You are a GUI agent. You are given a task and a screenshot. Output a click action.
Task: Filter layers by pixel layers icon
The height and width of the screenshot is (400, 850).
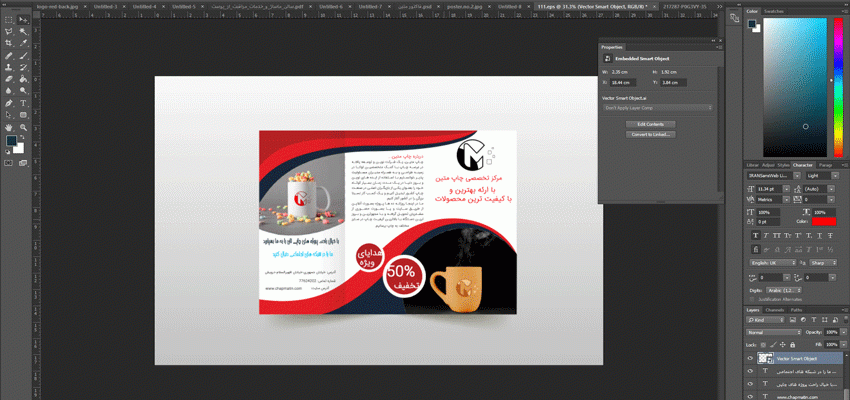[793, 320]
